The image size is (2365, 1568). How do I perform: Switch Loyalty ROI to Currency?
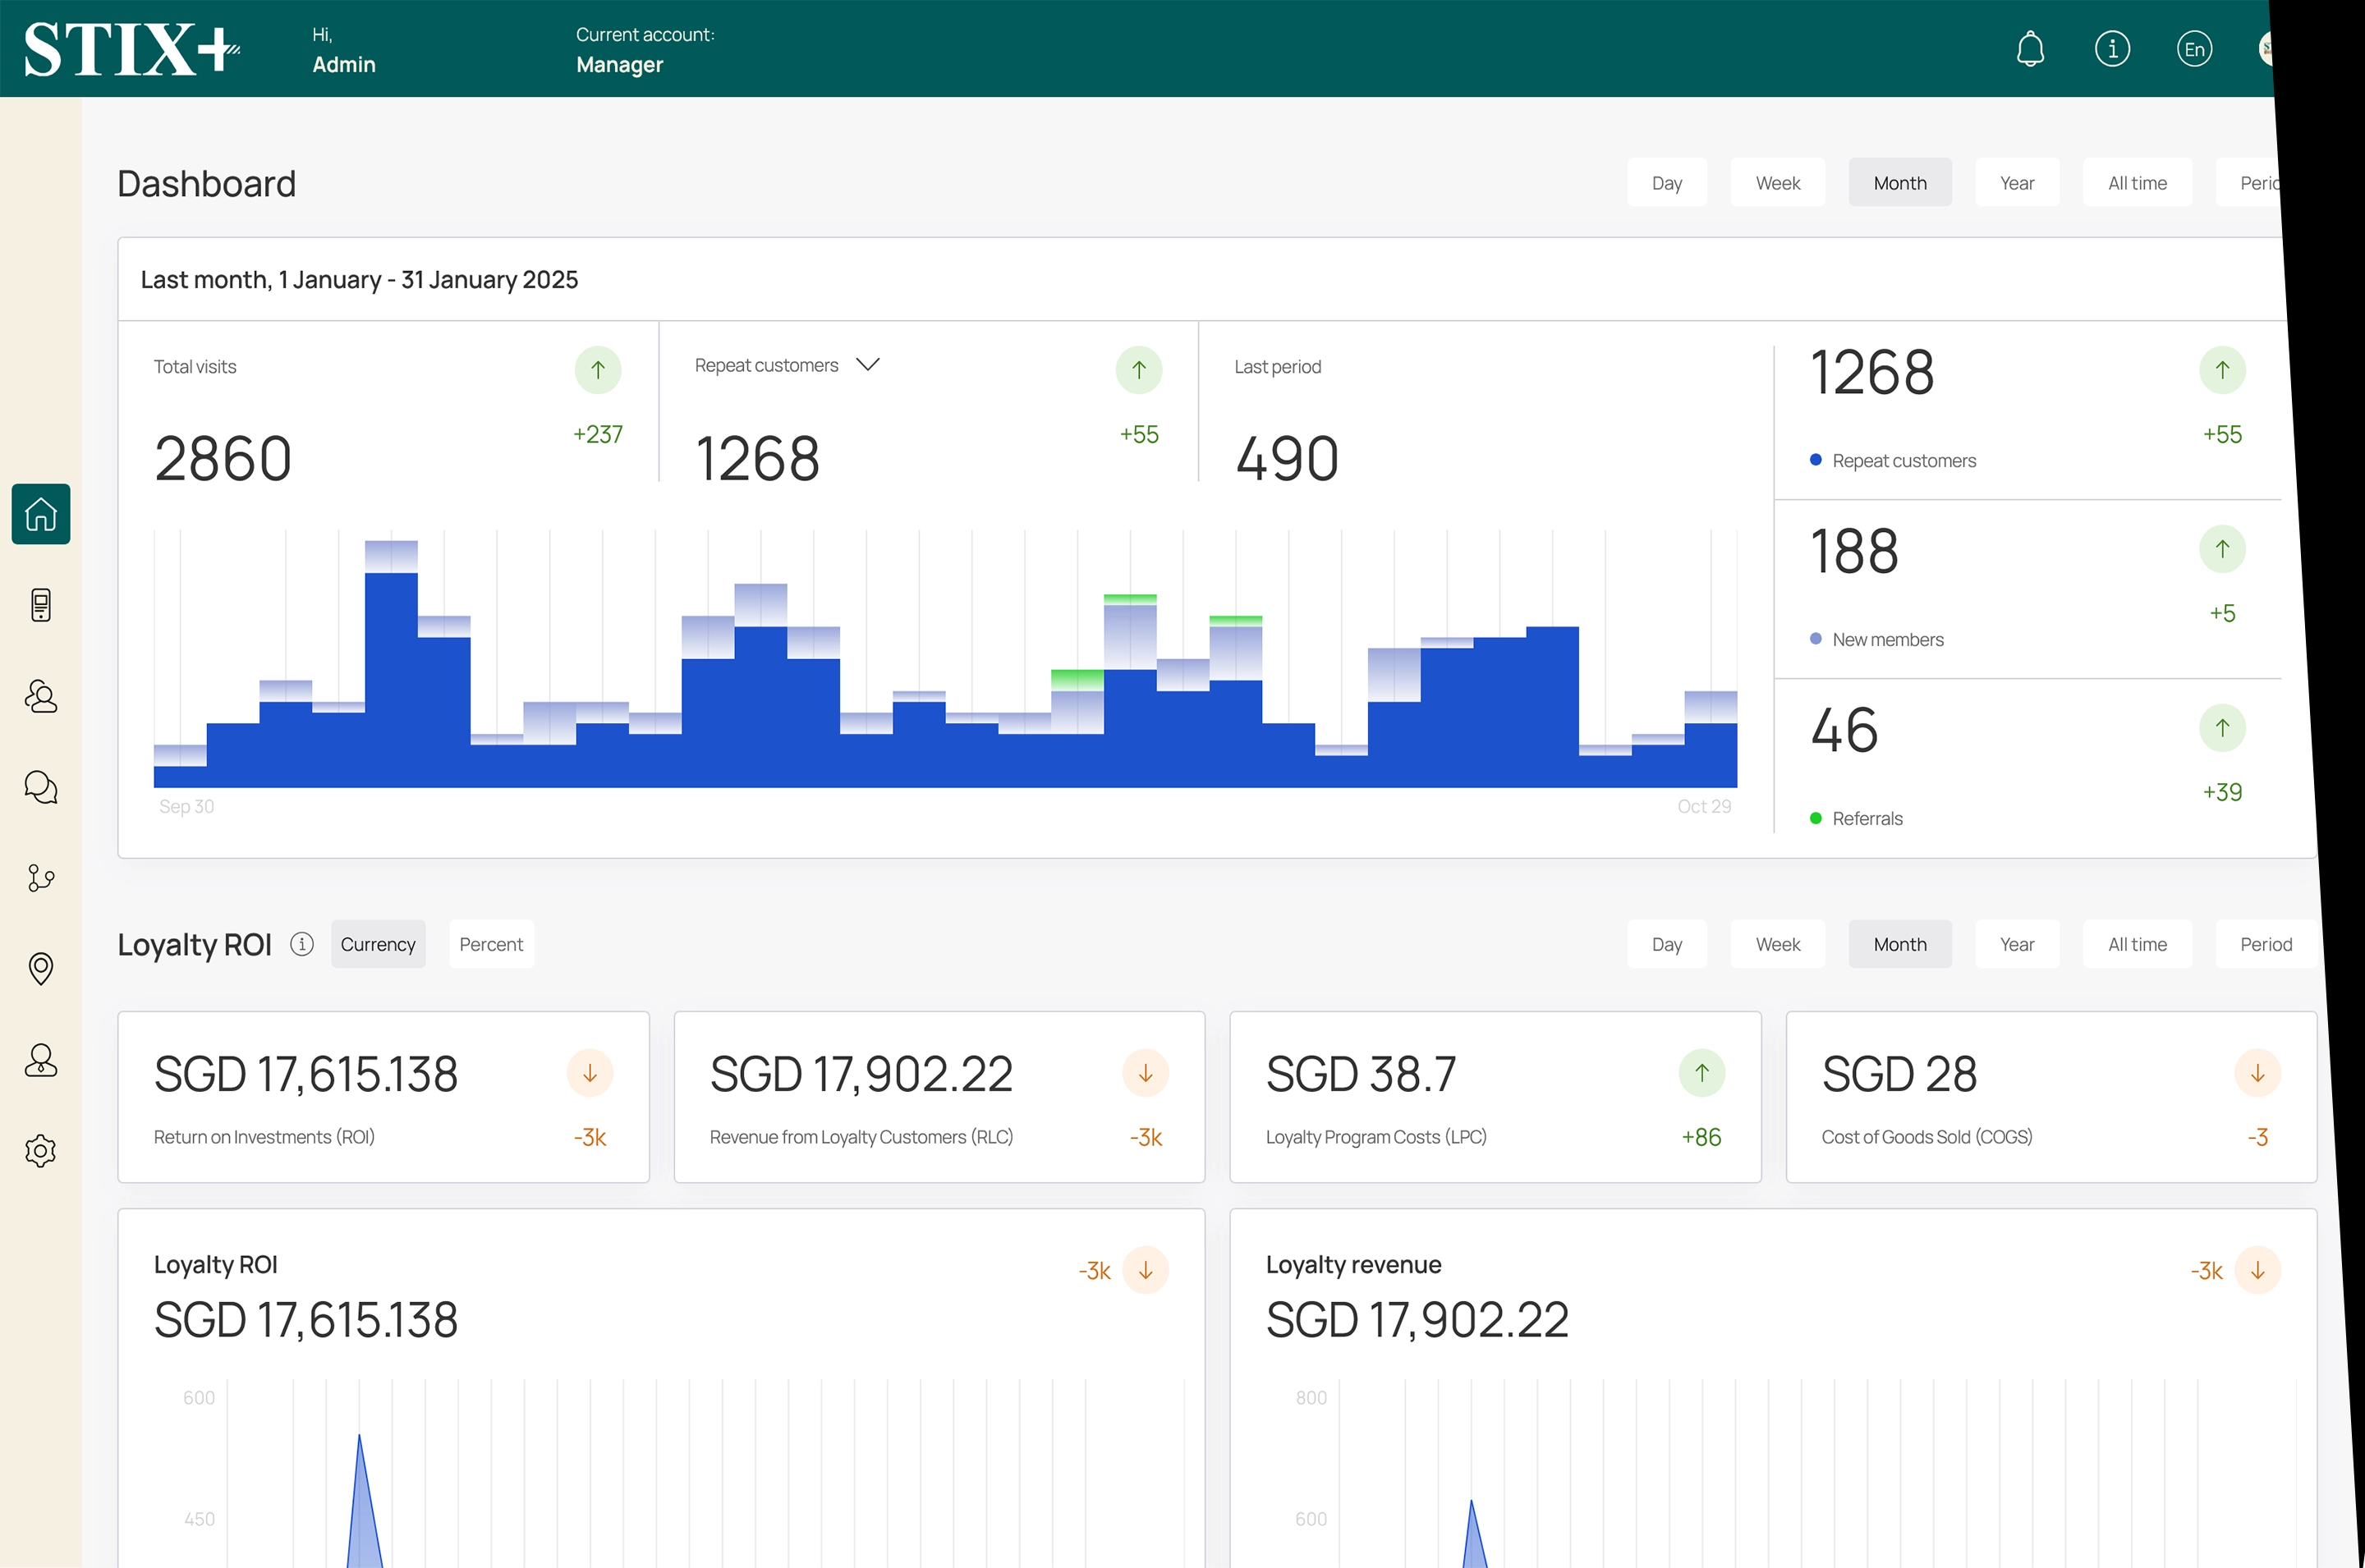click(x=378, y=944)
